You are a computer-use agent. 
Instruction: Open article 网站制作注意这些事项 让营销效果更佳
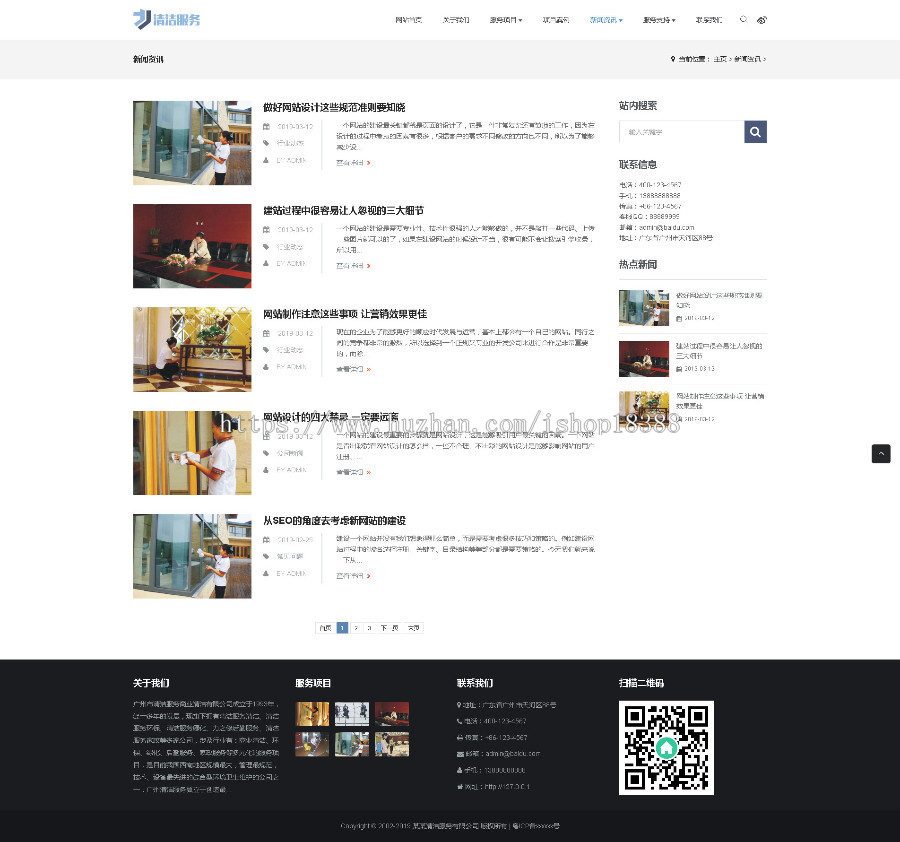point(345,314)
